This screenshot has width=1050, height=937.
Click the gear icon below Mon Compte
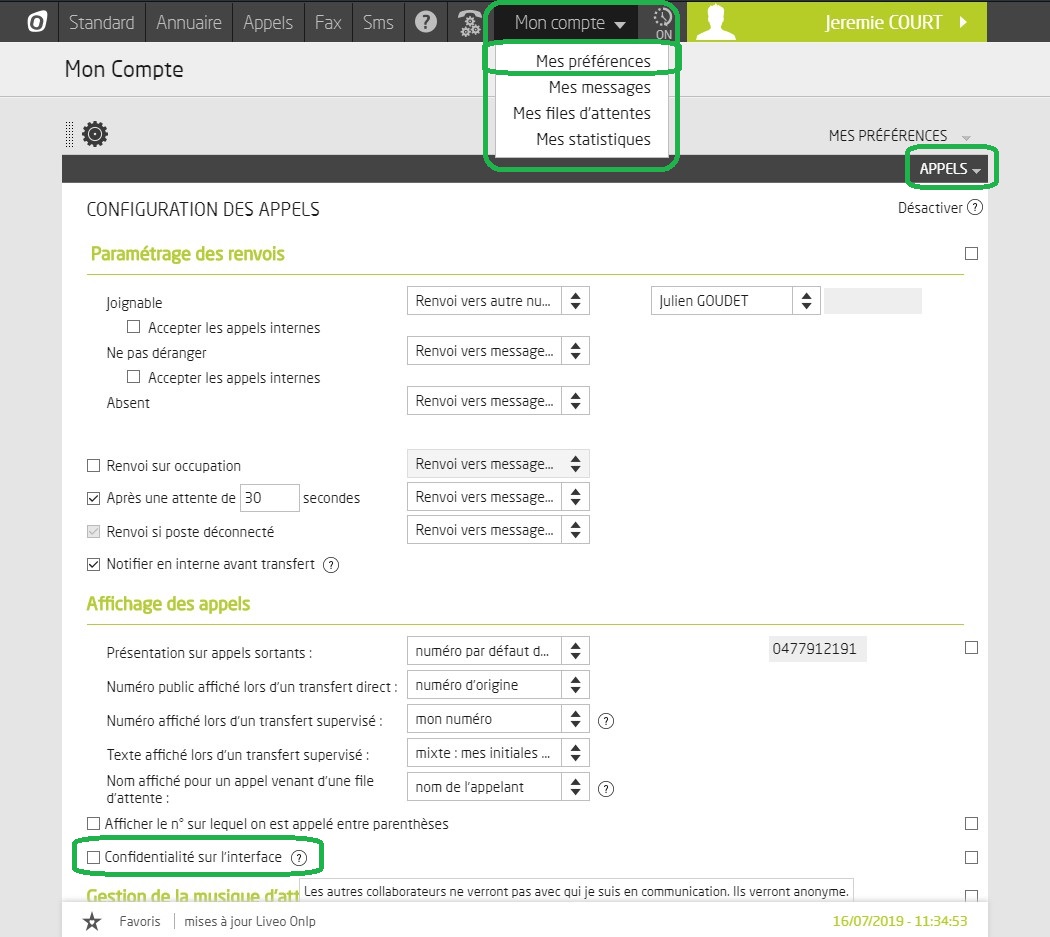click(x=95, y=134)
